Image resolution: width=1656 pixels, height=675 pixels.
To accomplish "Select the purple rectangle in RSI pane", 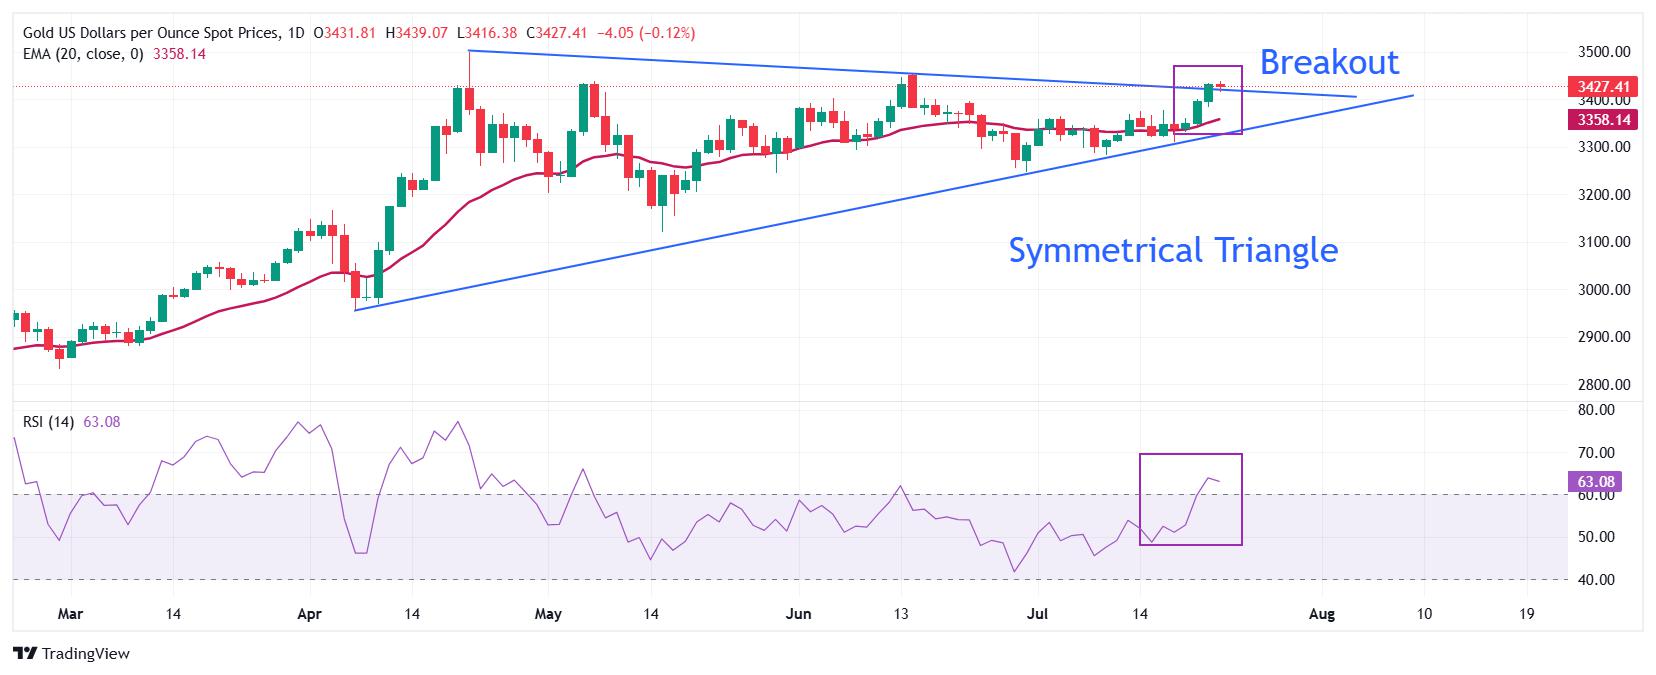I will click(x=1191, y=499).
